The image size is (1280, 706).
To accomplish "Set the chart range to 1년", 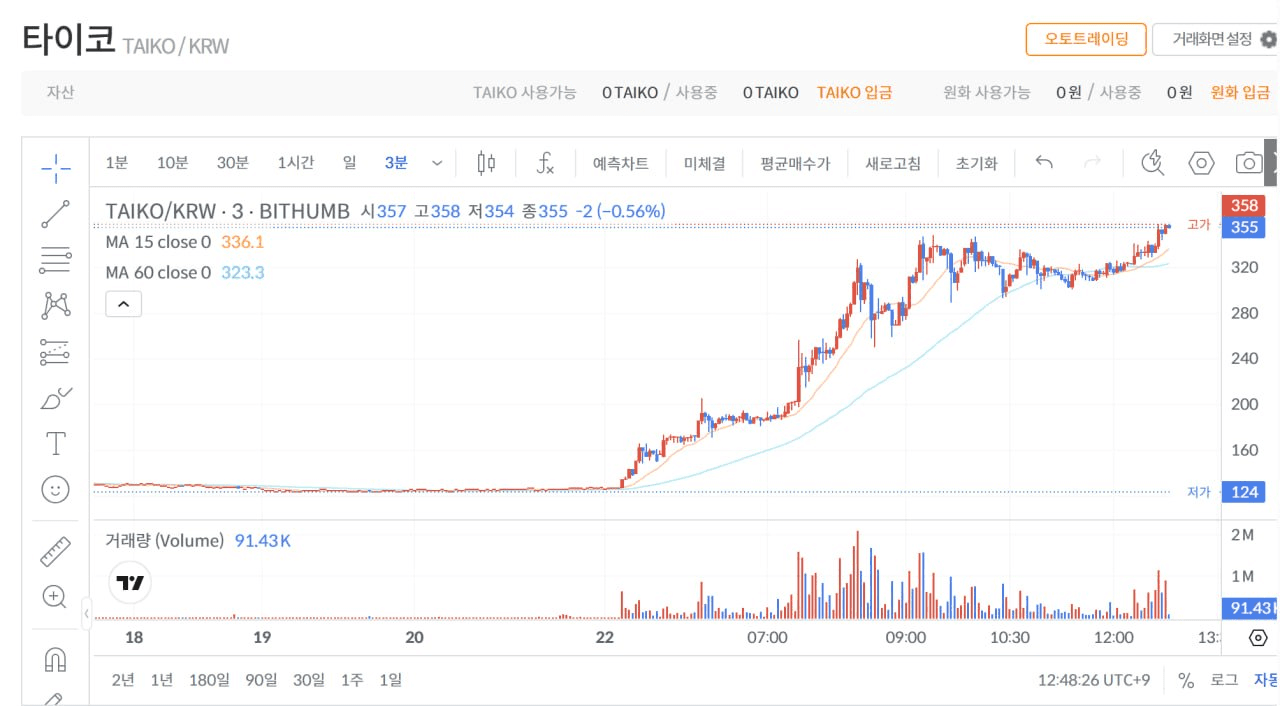I will (x=162, y=680).
